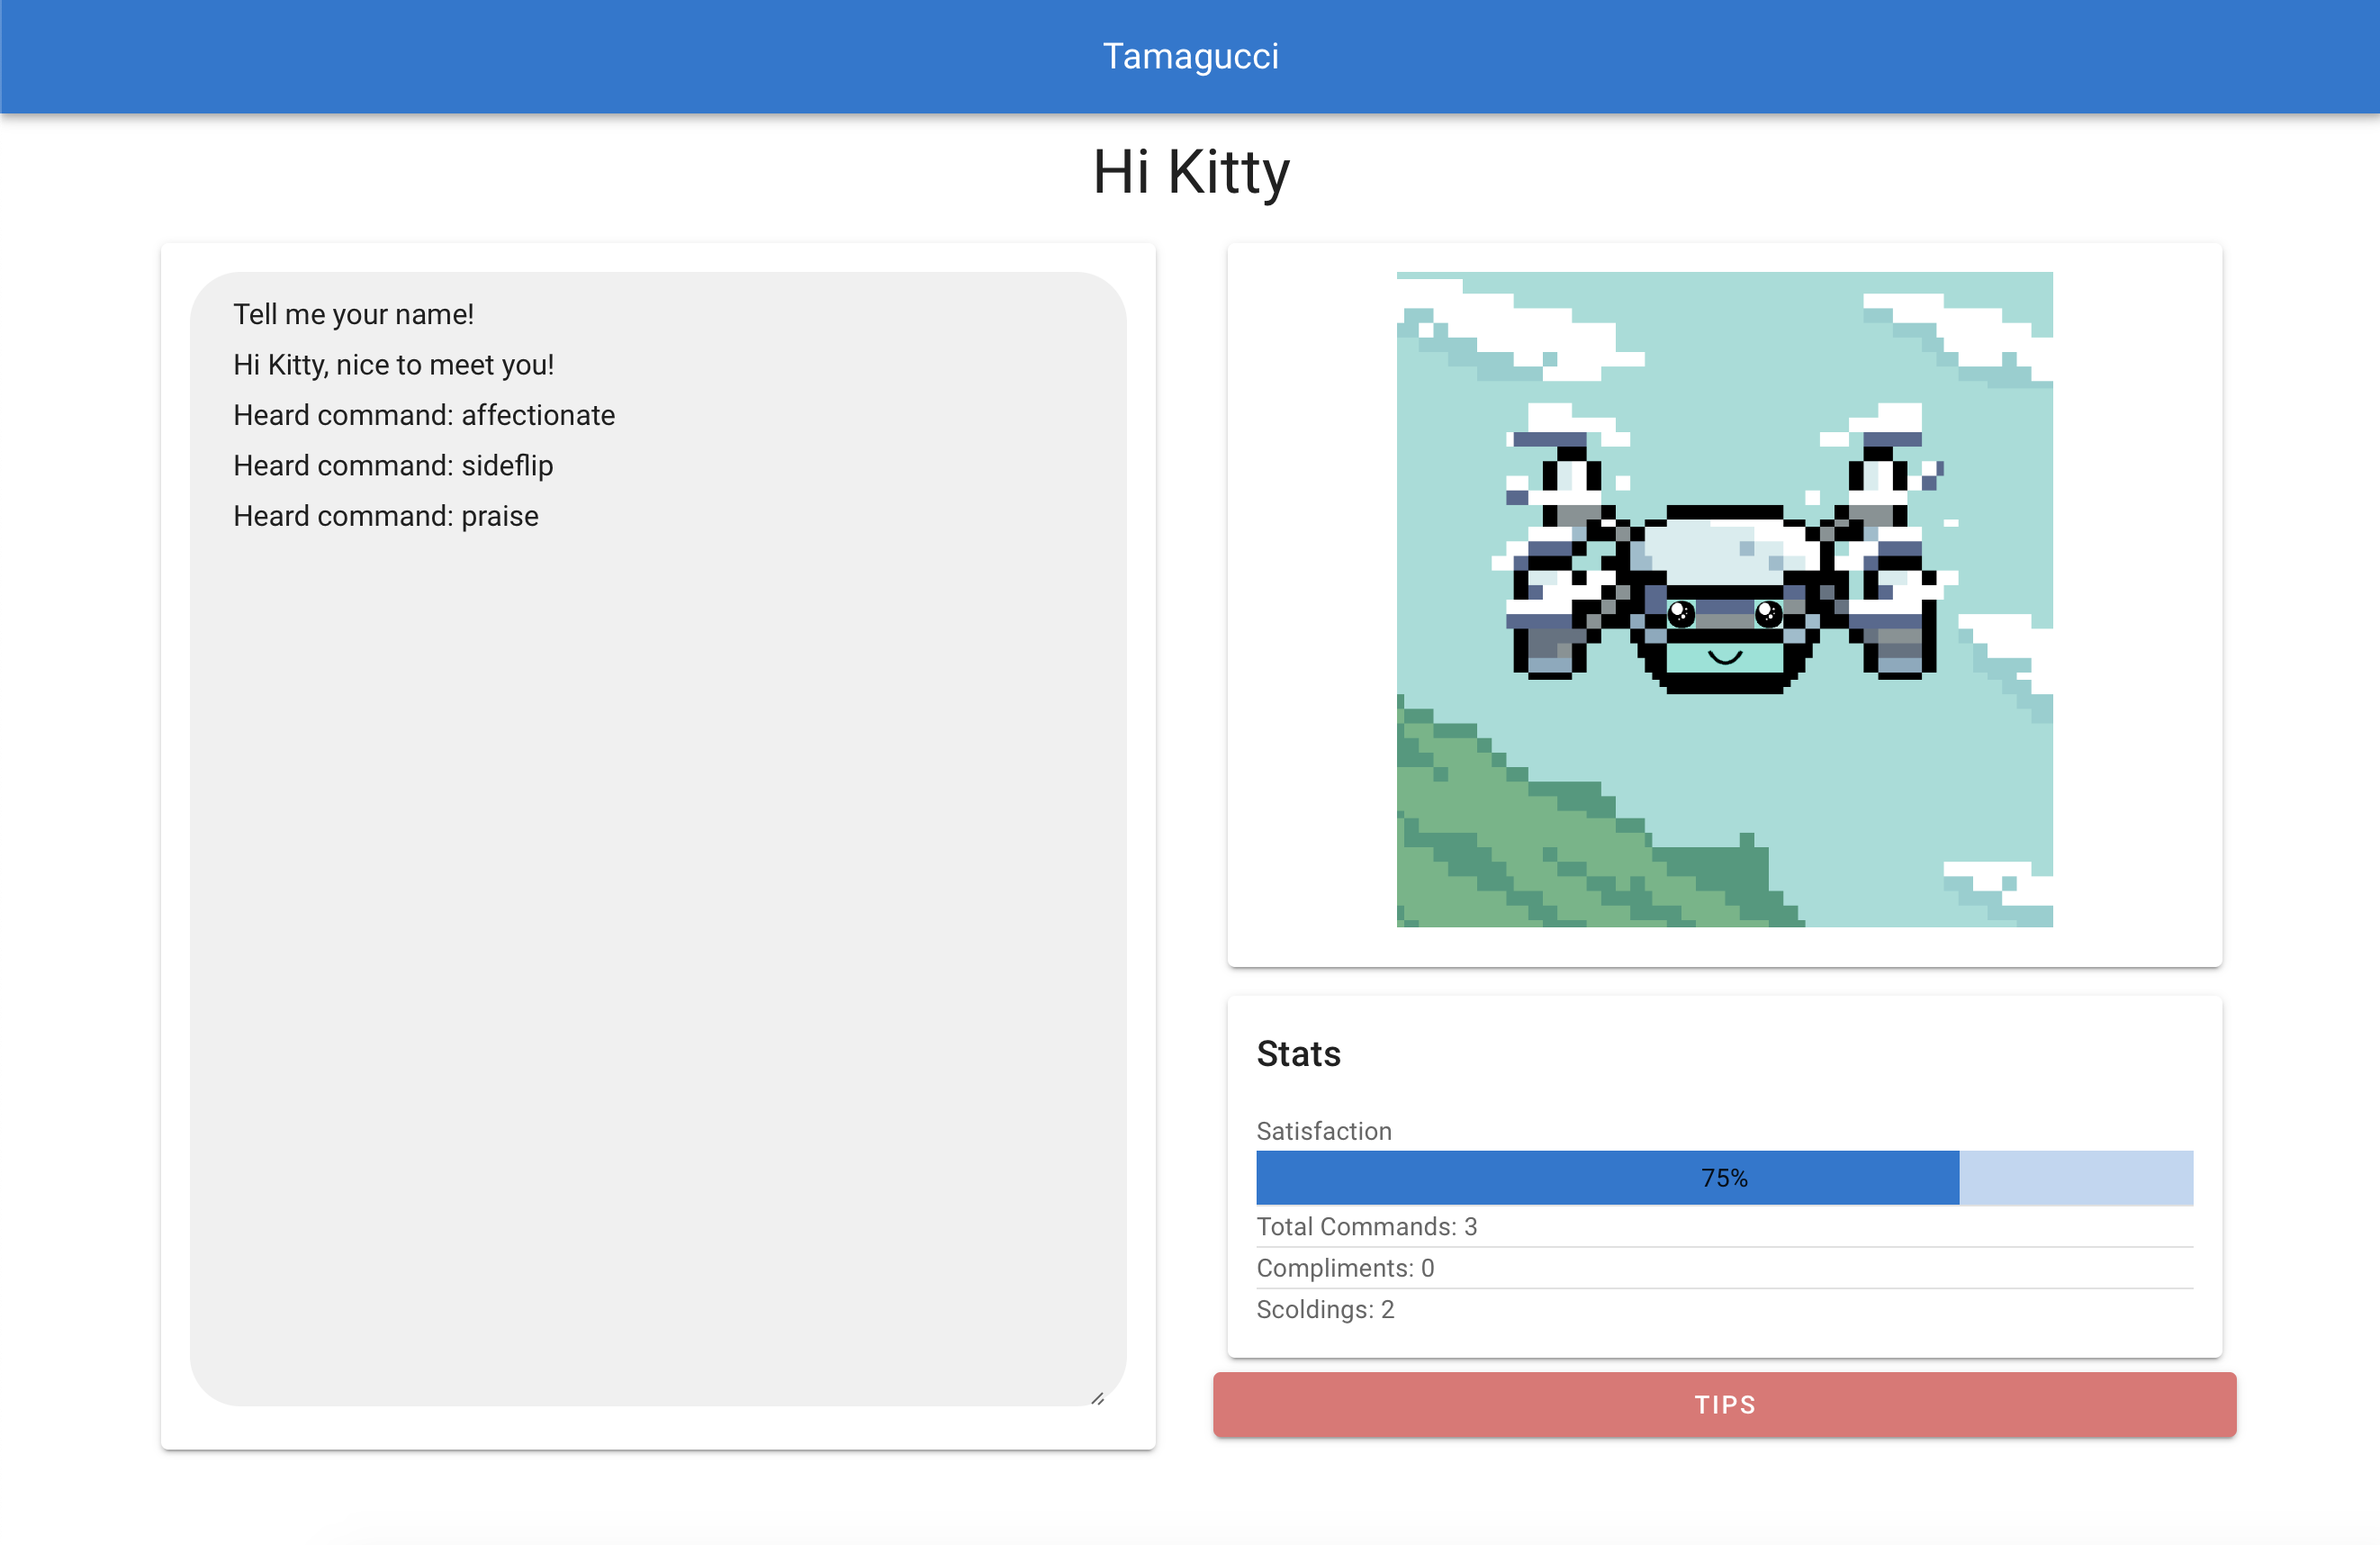This screenshot has width=2380, height=1545.
Task: Click the Scoldings: 2 stat row
Action: (x=1325, y=1309)
